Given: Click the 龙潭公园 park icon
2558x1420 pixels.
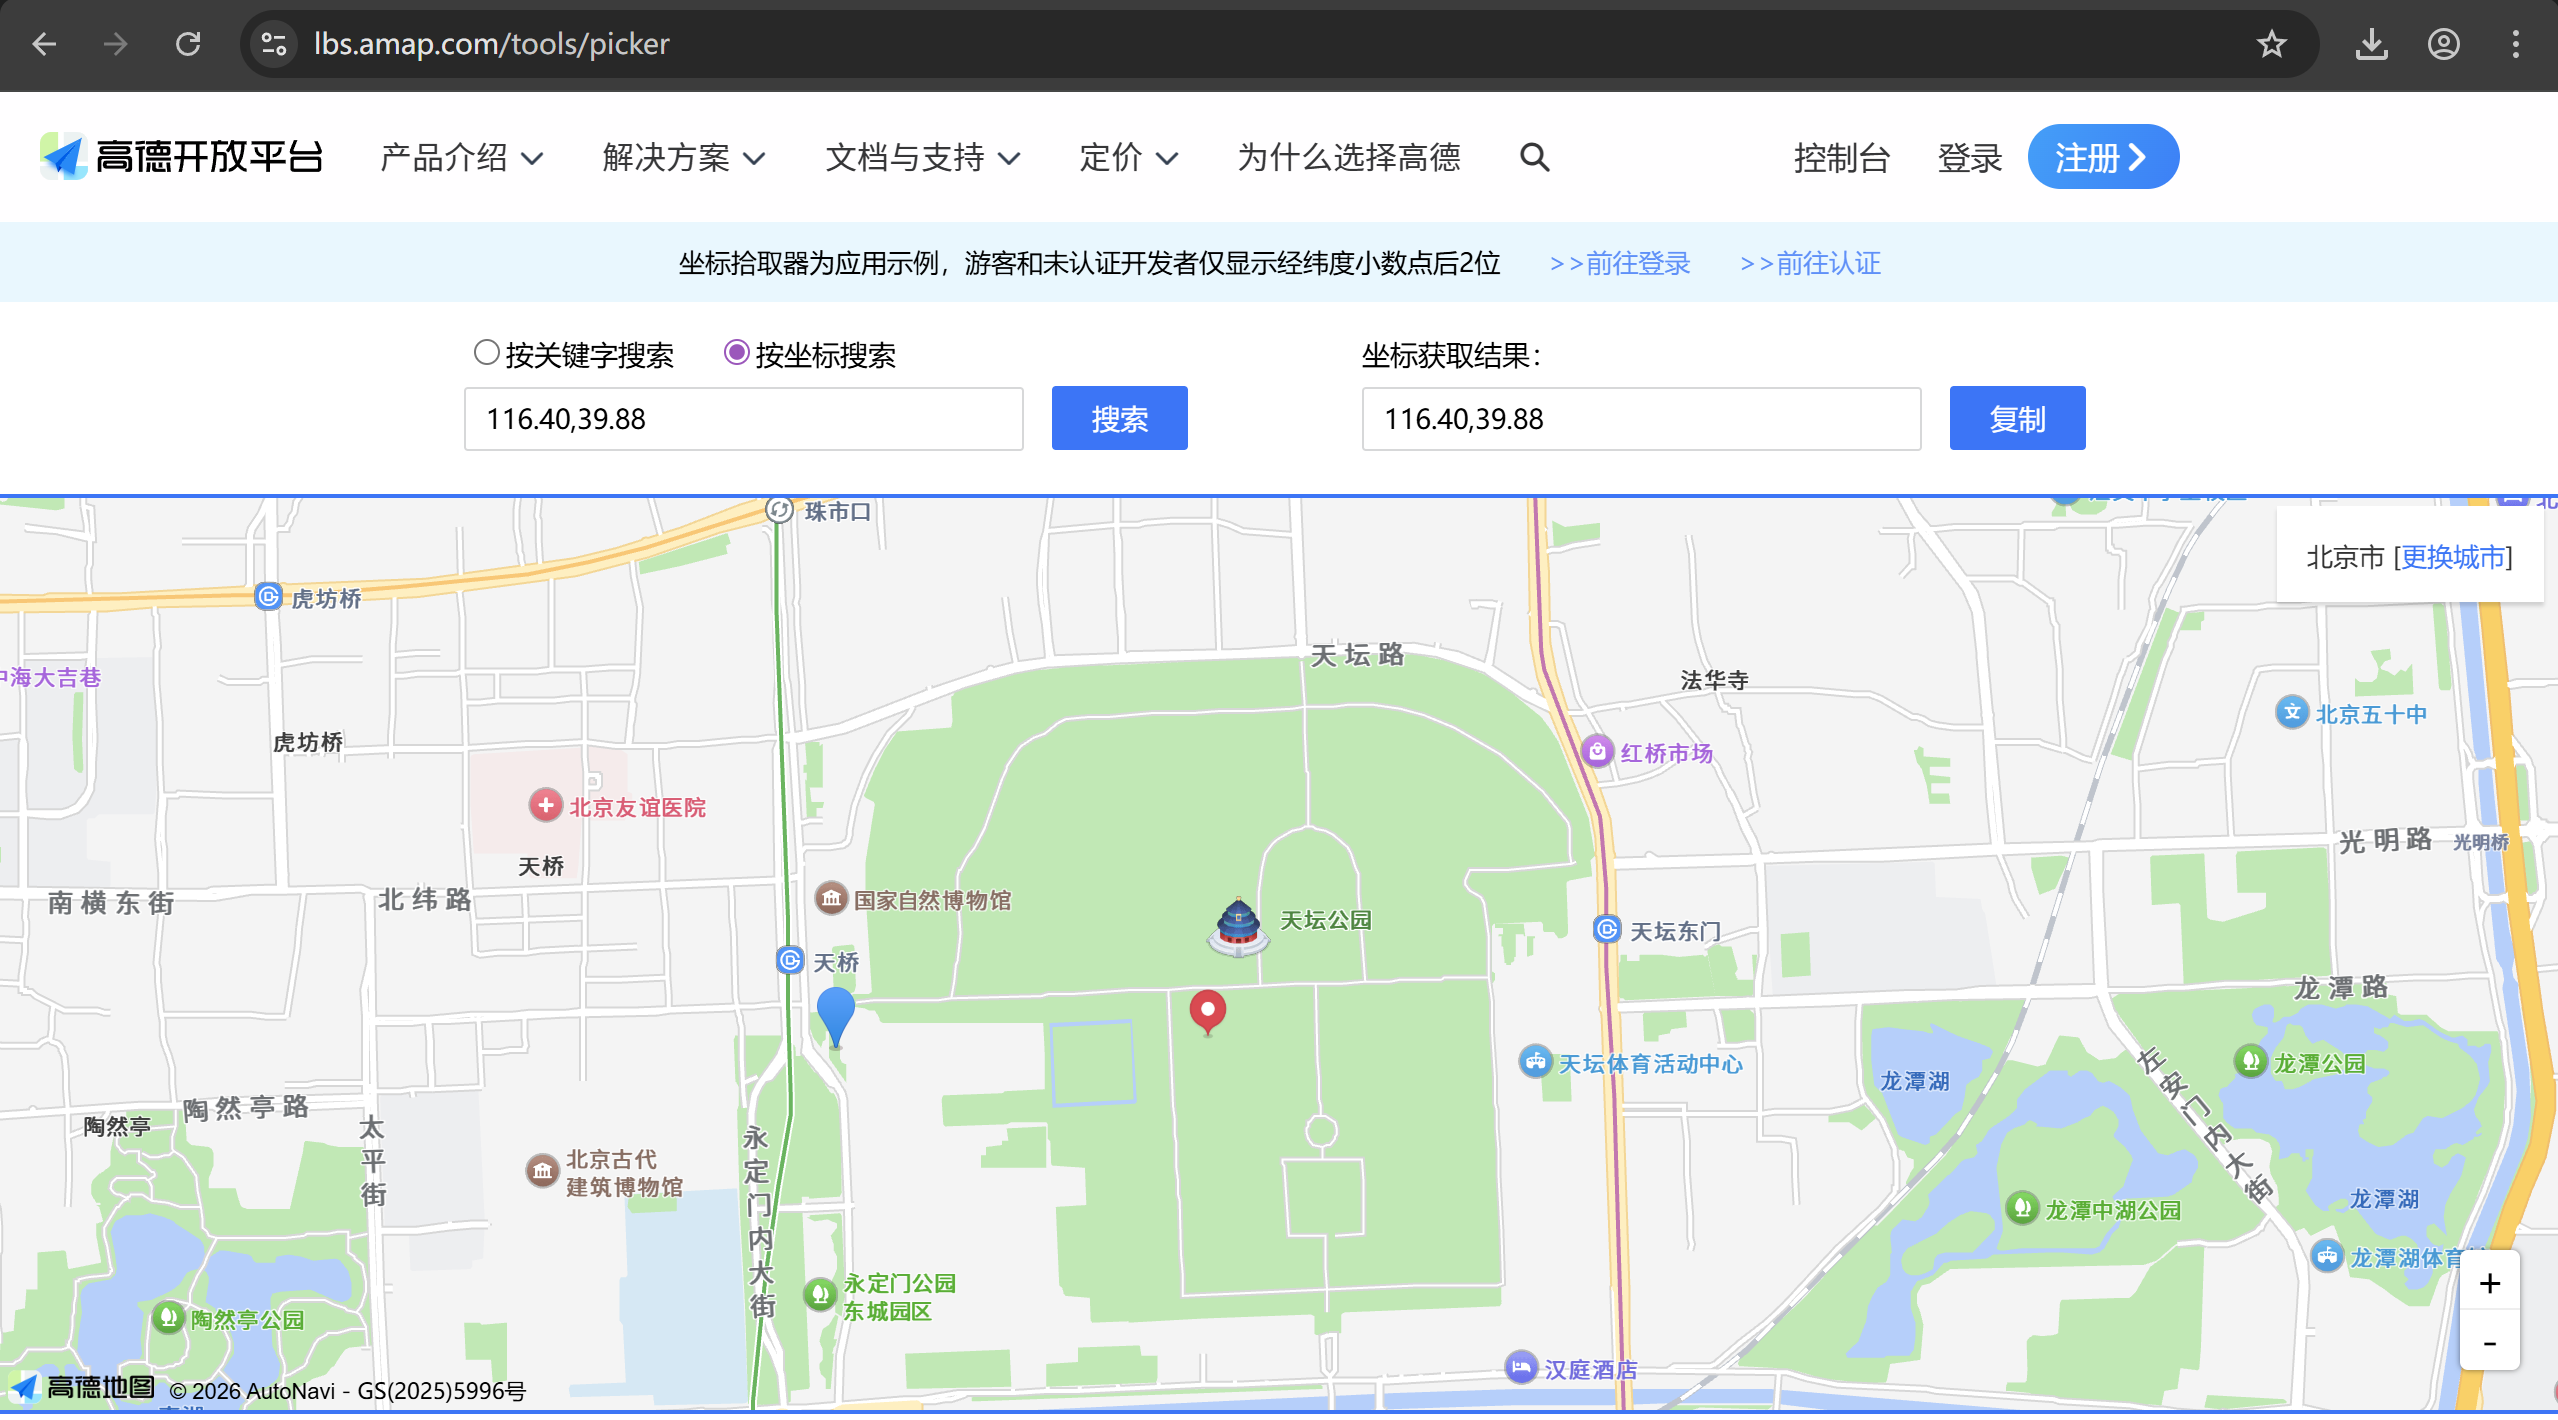Looking at the screenshot, I should [2250, 1061].
